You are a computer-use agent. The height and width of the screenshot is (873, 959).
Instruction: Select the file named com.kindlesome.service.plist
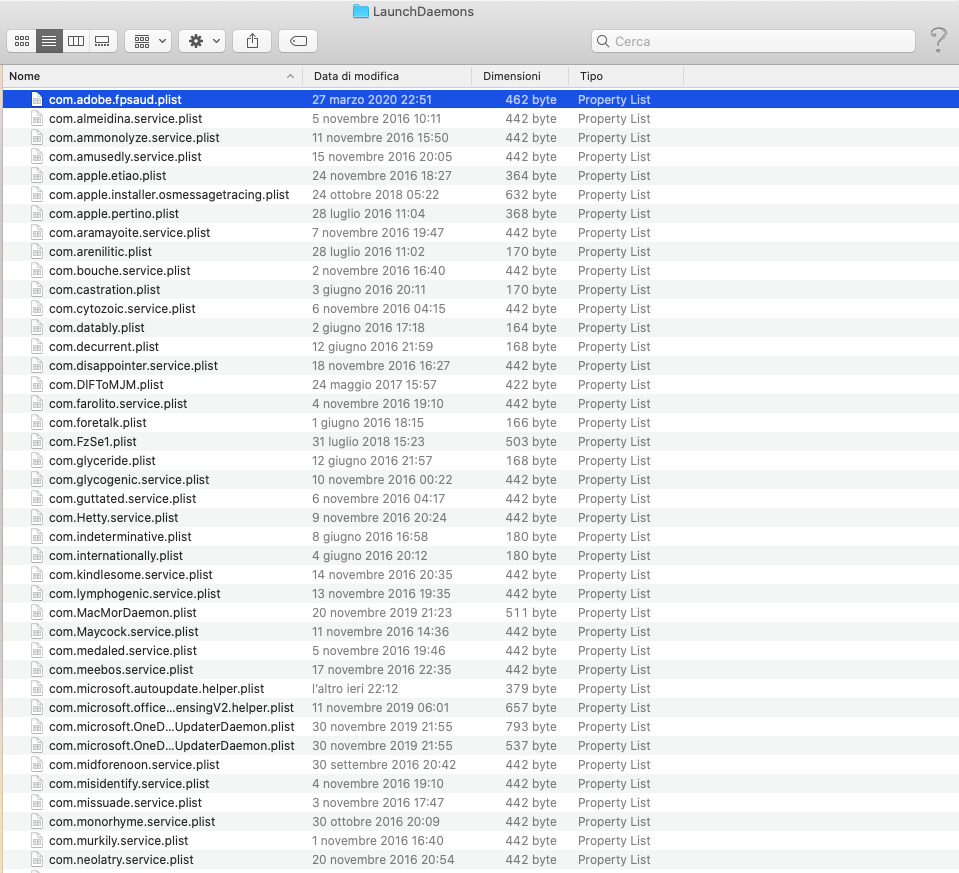click(x=130, y=574)
